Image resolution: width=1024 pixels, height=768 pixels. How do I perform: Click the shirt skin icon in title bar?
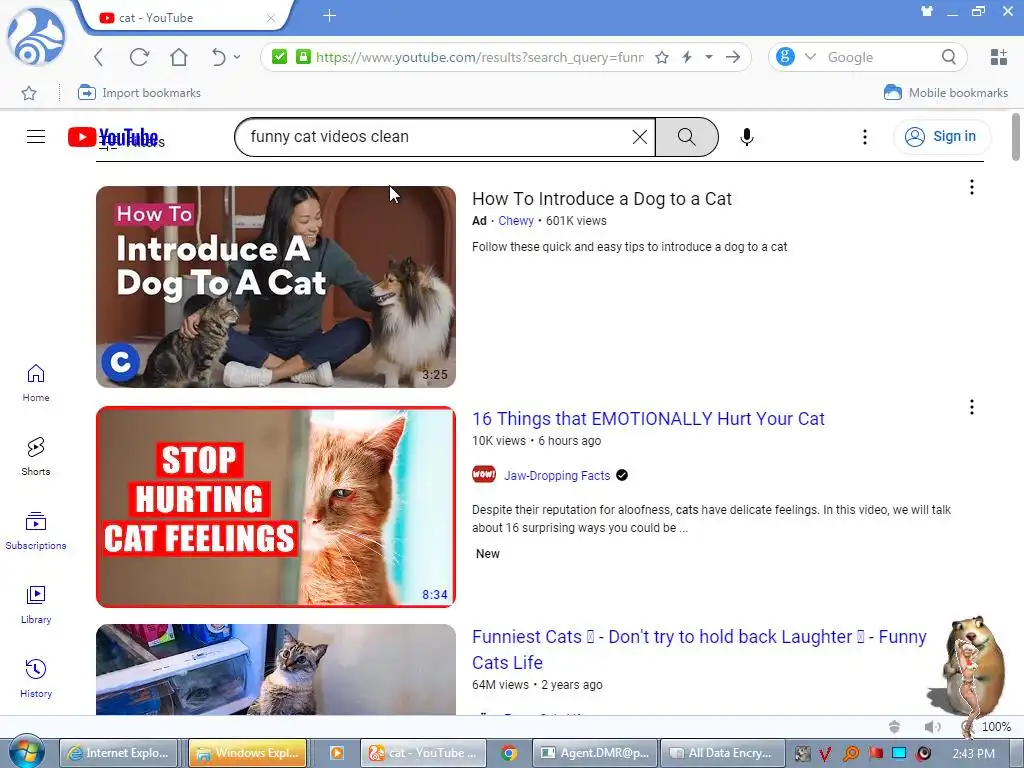[x=926, y=11]
